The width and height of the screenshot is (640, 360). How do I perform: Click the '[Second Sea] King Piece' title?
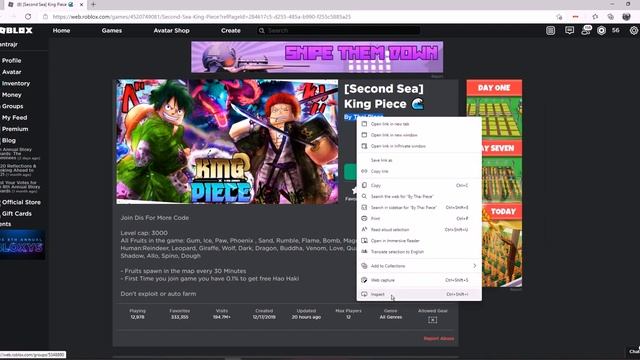pyautogui.click(x=384, y=96)
